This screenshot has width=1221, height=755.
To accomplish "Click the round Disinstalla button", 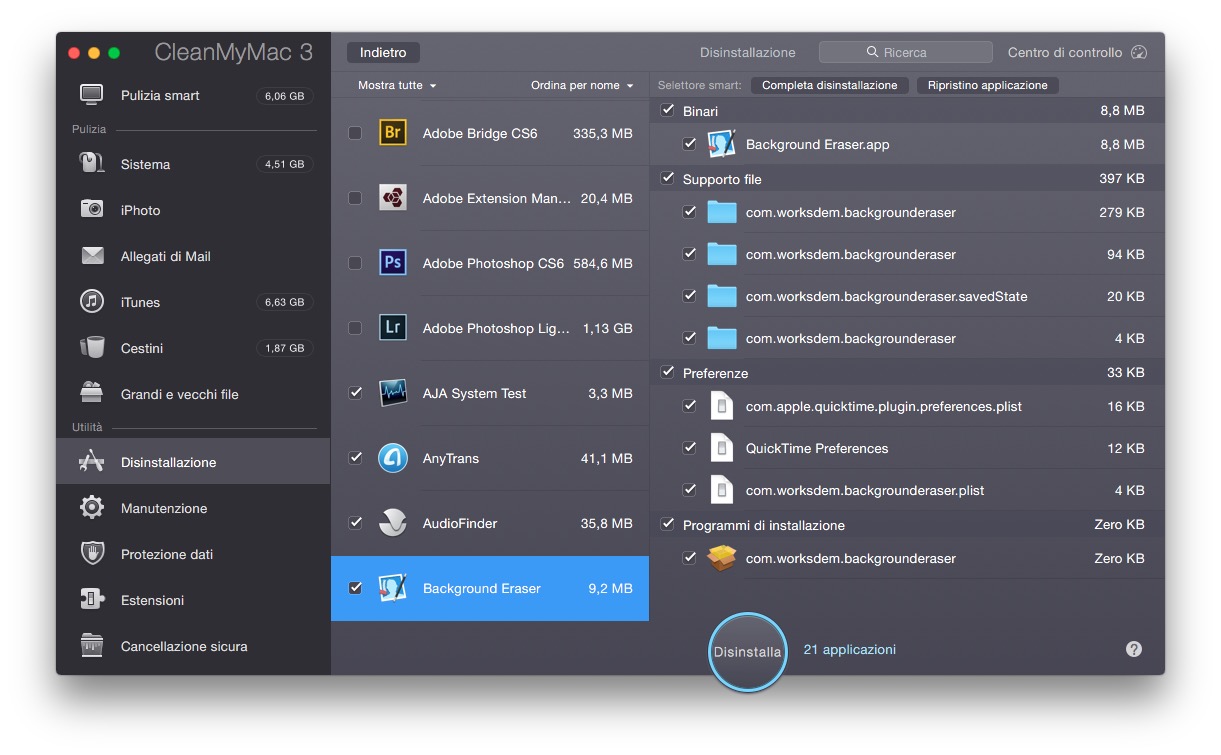I will 747,651.
